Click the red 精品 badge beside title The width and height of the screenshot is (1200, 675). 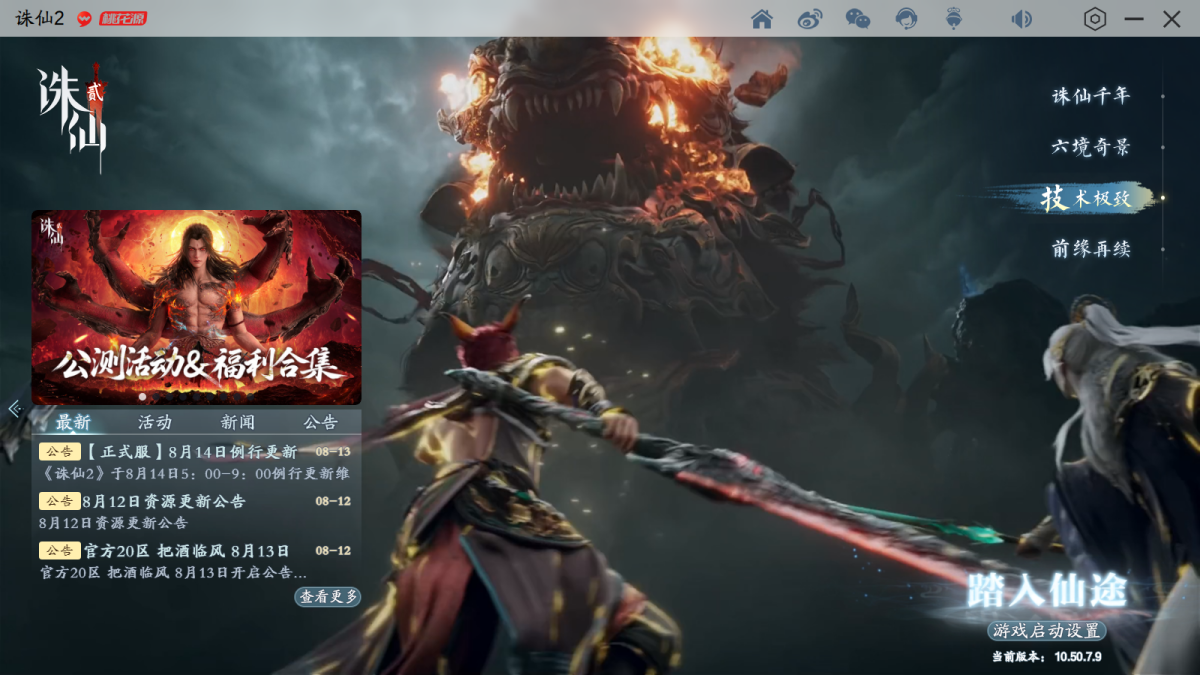point(122,19)
